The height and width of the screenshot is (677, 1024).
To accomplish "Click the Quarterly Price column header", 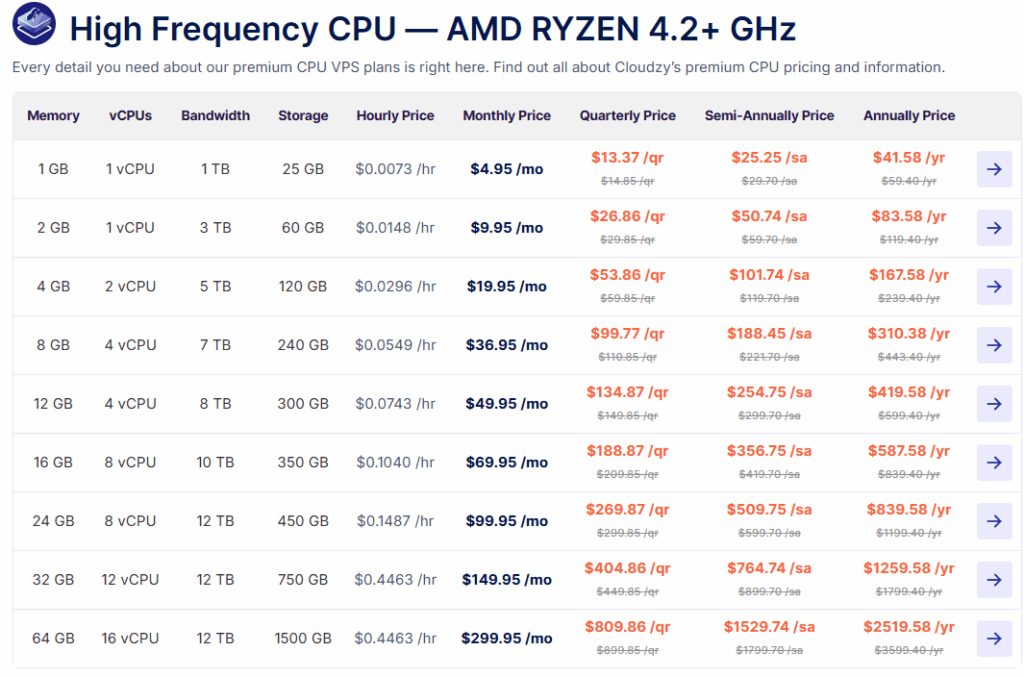I will coord(627,116).
